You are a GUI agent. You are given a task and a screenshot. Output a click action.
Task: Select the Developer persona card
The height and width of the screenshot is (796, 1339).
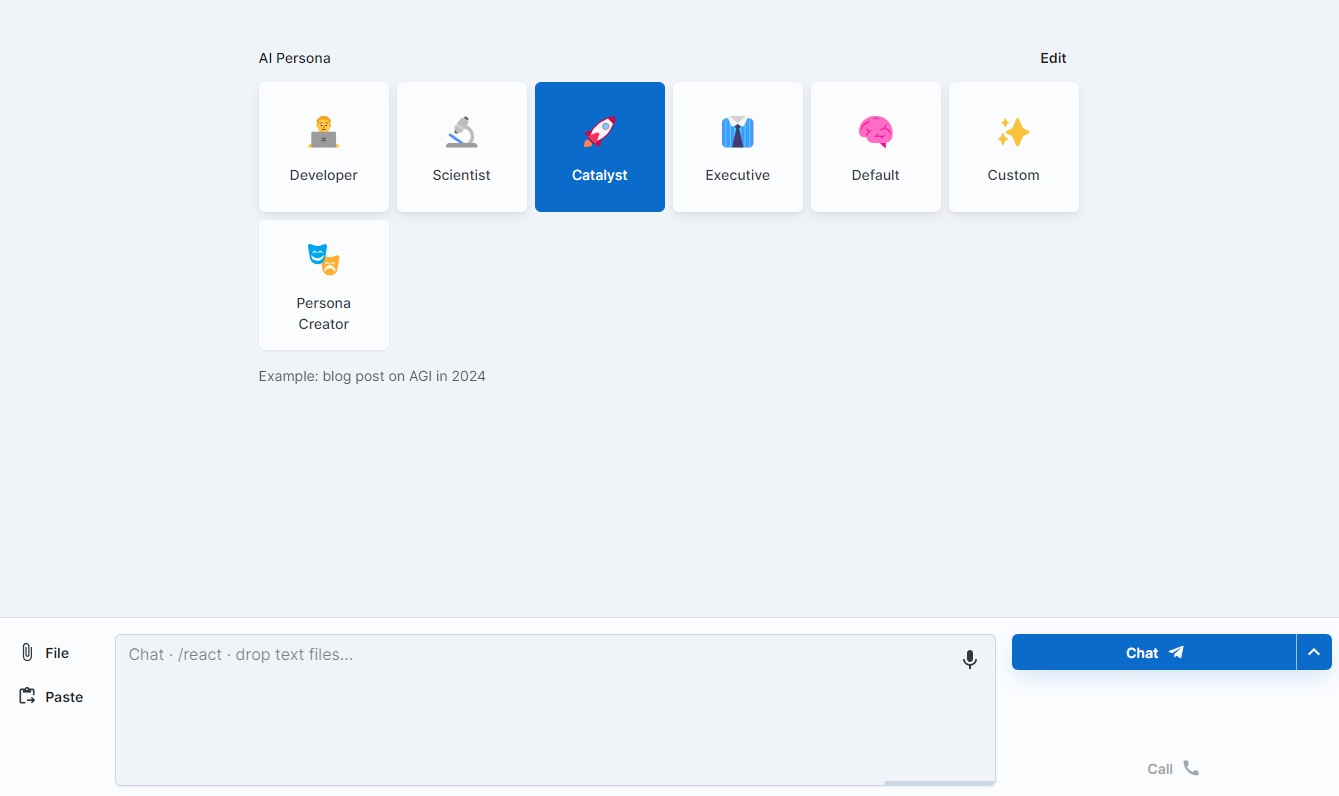pos(324,147)
